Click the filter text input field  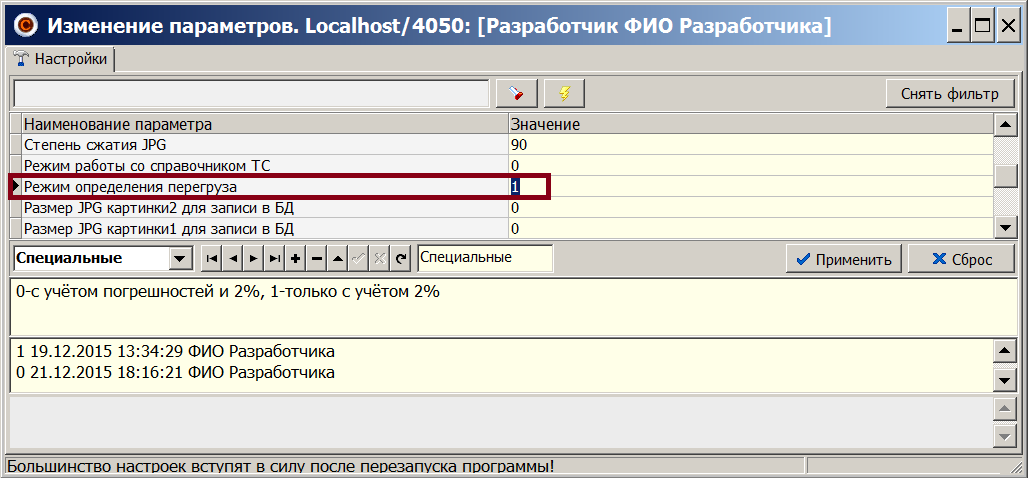point(250,94)
